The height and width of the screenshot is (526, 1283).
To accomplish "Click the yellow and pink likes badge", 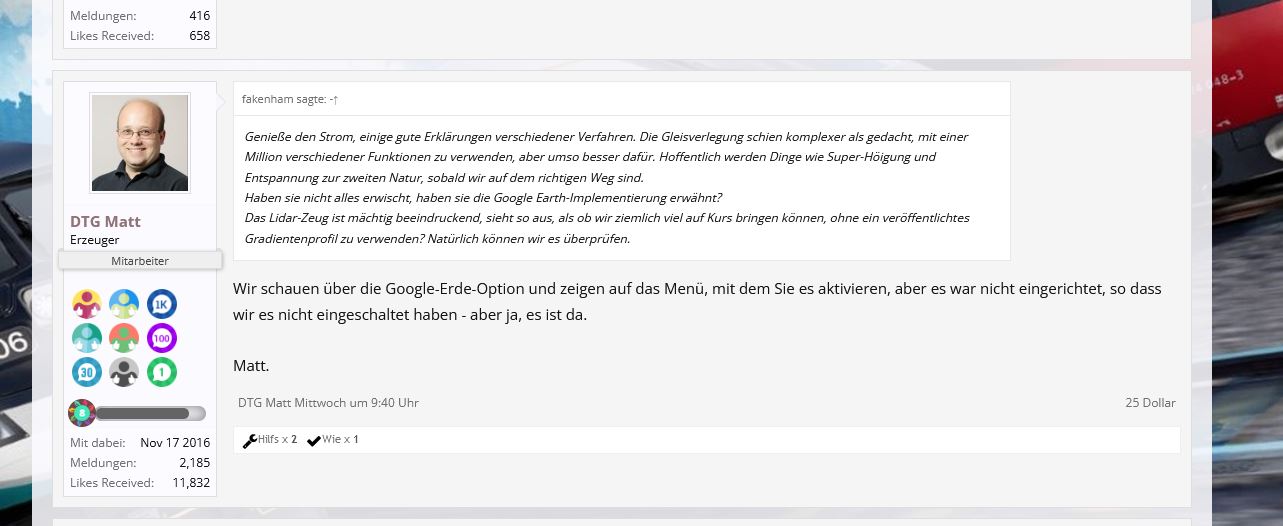I will pyautogui.click(x=87, y=304).
